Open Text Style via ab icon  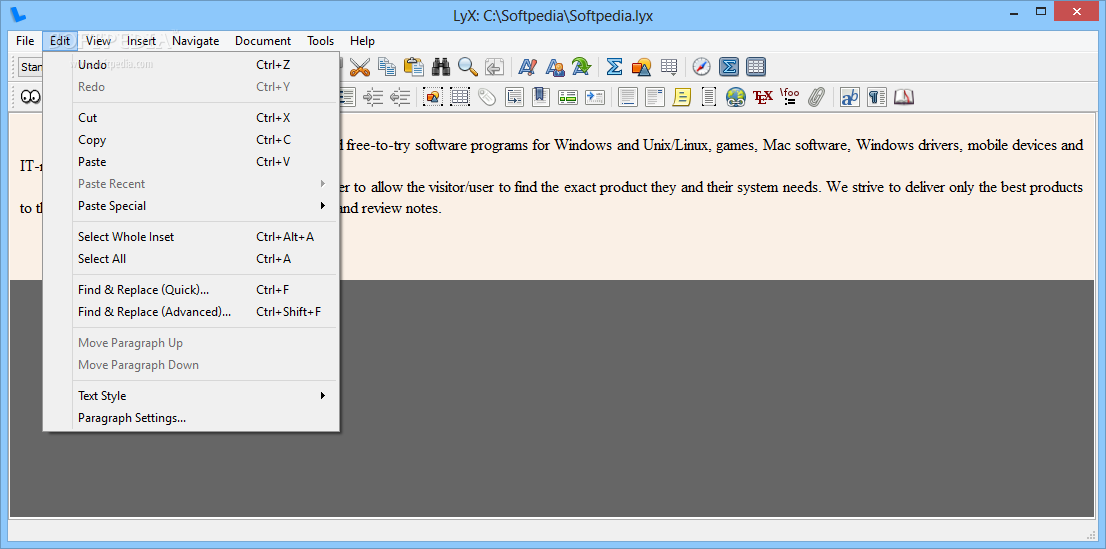click(849, 97)
